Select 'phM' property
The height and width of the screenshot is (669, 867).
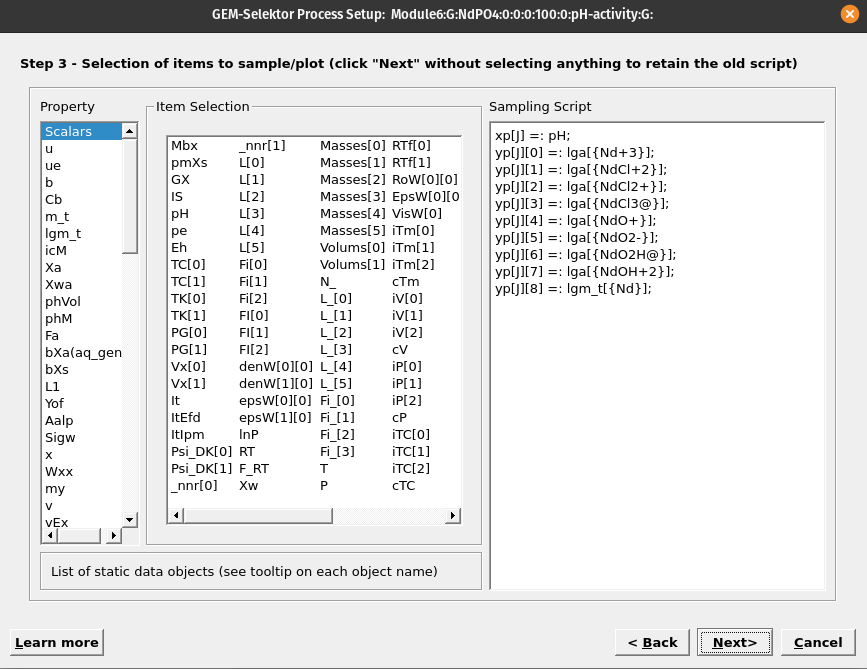click(x=59, y=319)
